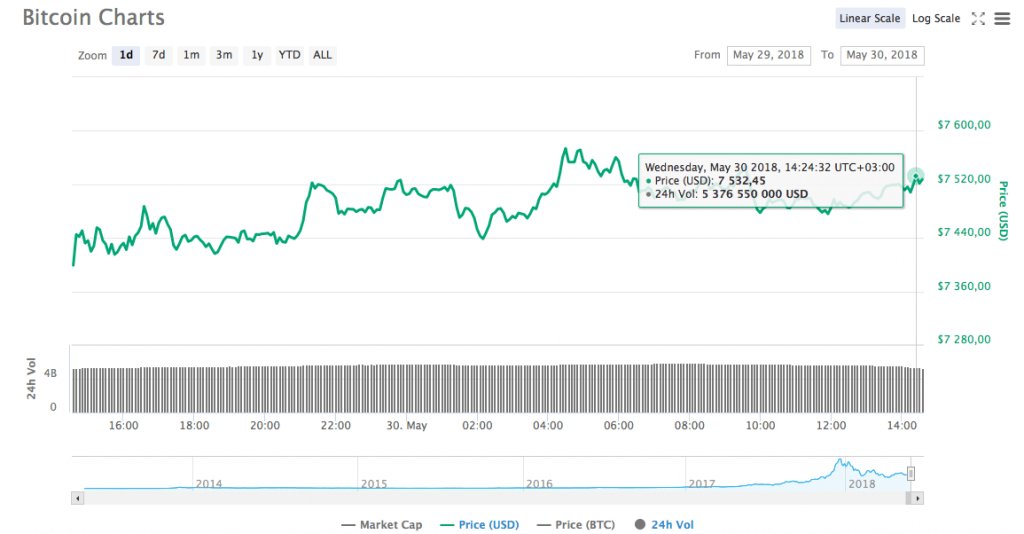Click the tooltip price value 7 532,45

pos(742,181)
